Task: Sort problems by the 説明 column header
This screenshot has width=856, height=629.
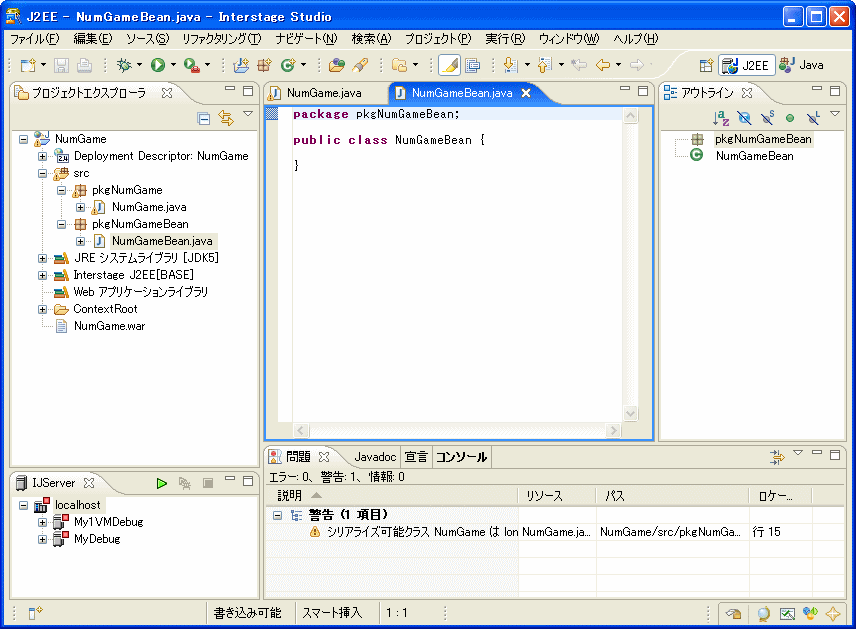Action: point(391,496)
